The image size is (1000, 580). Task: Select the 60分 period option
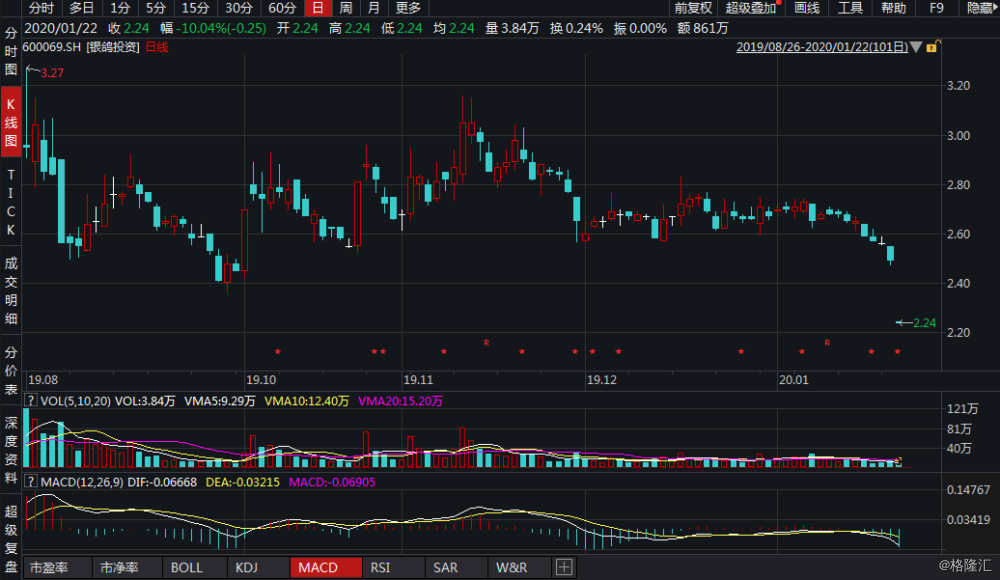(x=283, y=8)
